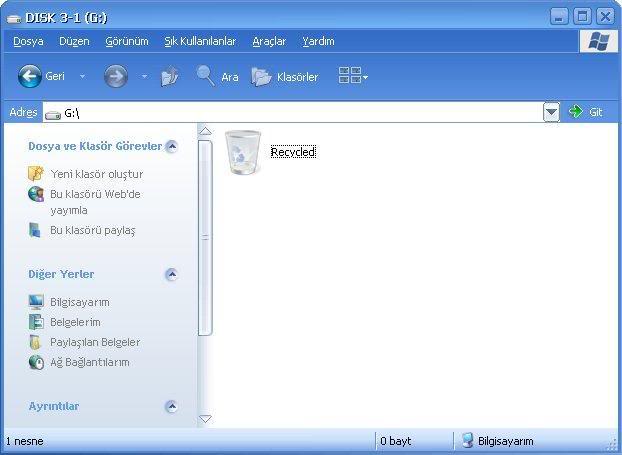Viewport: 622px width, 455px height.
Task: Click the '0 bayt' status bar text
Action: 395,441
